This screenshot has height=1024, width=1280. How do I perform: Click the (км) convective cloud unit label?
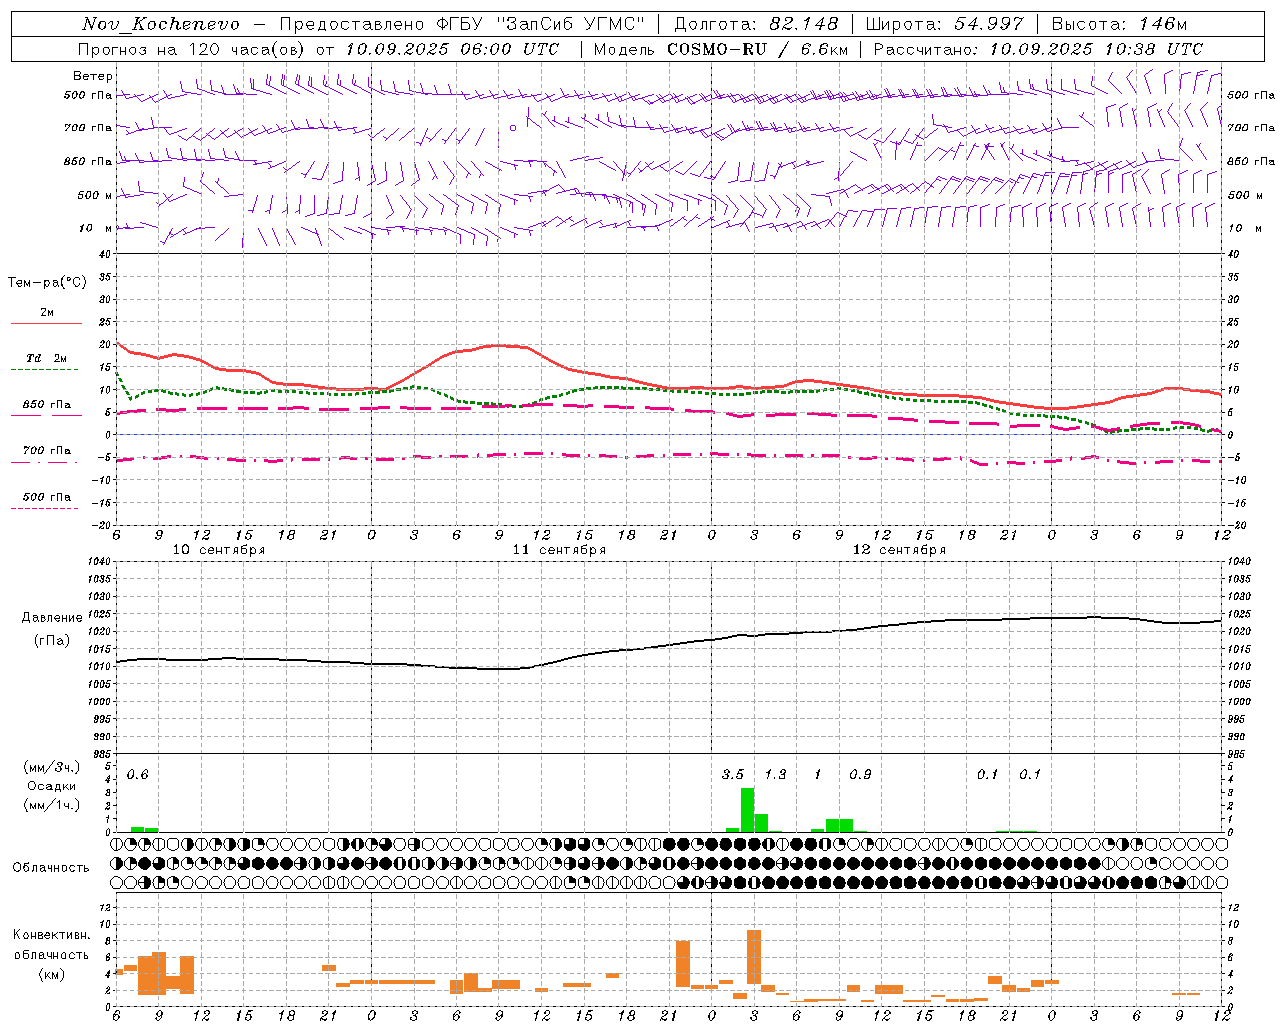pyautogui.click(x=51, y=974)
